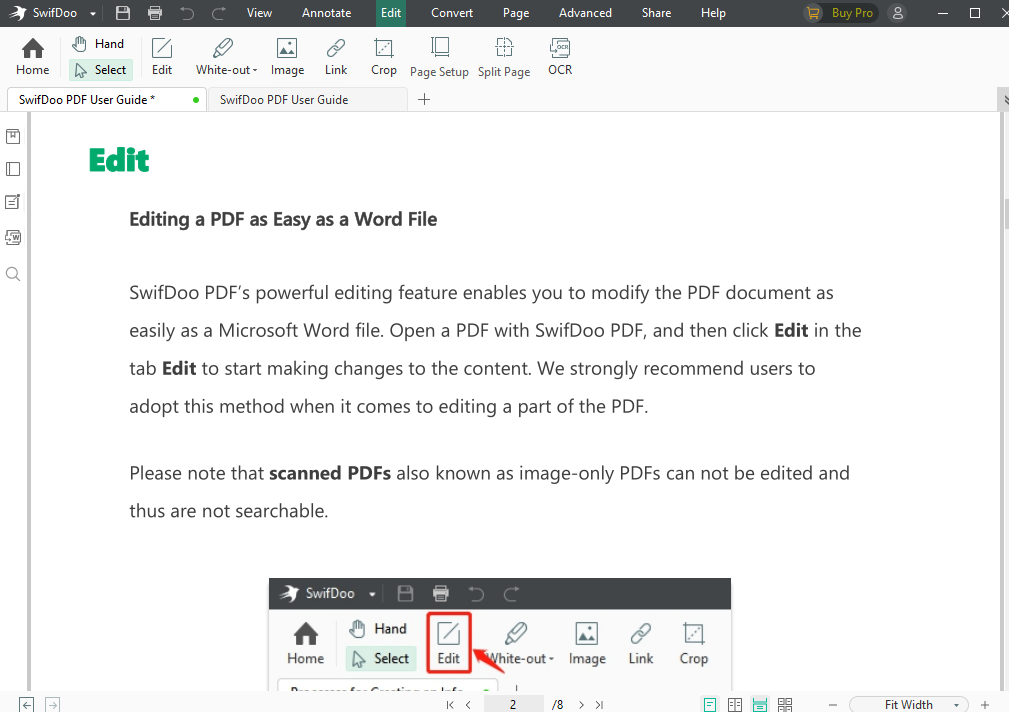Open the search panel magnifier icon
The image size is (1009, 712).
13,274
